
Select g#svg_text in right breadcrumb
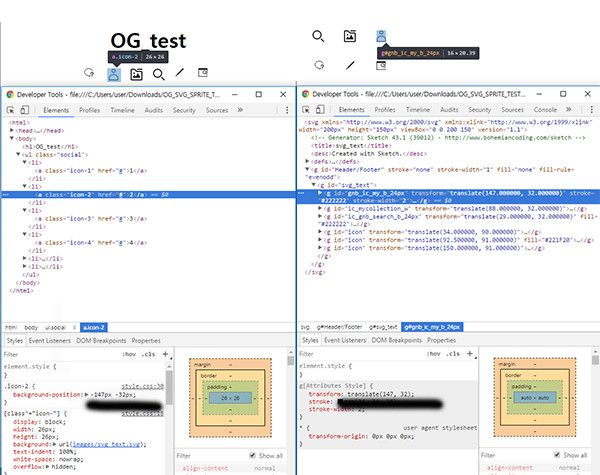click(x=383, y=327)
